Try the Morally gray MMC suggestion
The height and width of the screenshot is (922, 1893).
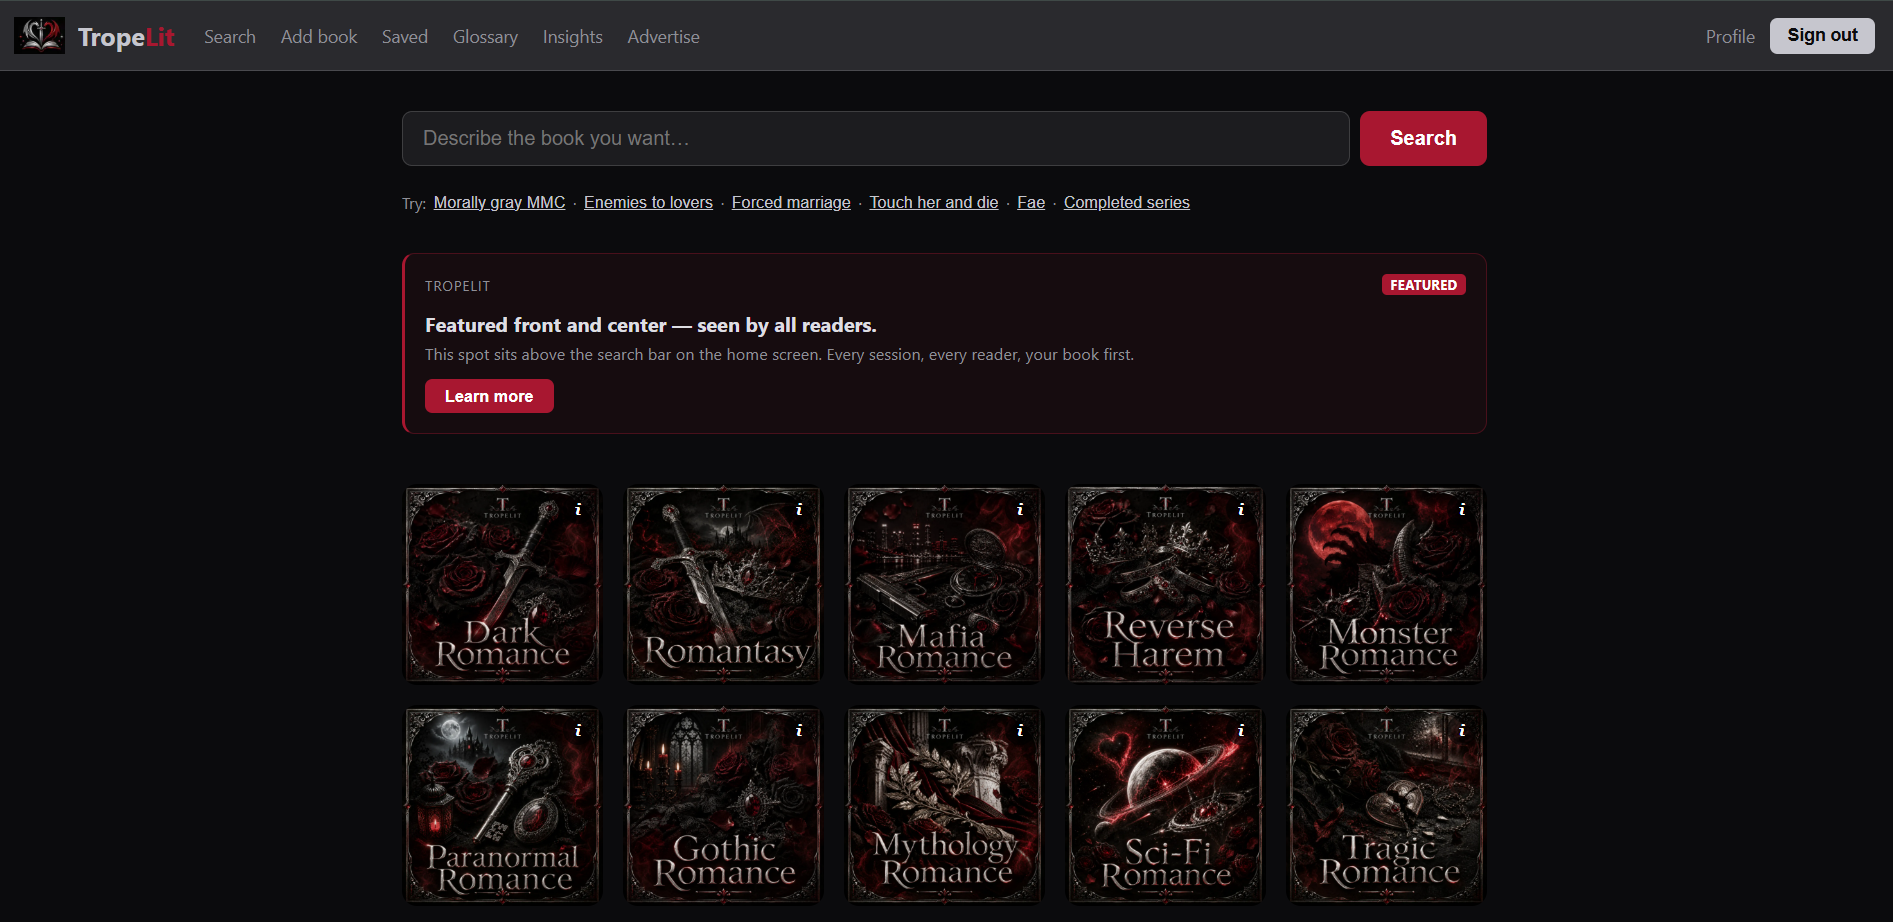point(500,202)
